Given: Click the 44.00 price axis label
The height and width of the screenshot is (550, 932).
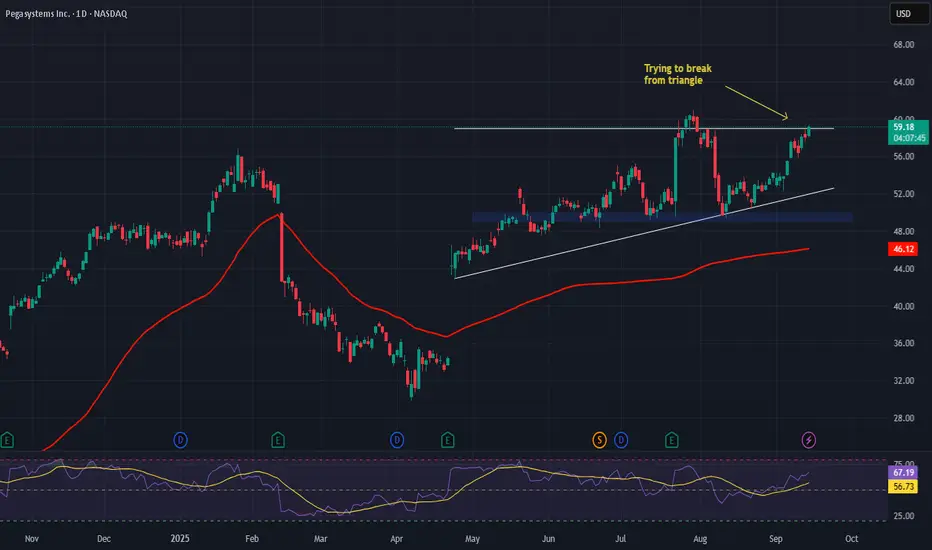Looking at the screenshot, I should [x=903, y=269].
